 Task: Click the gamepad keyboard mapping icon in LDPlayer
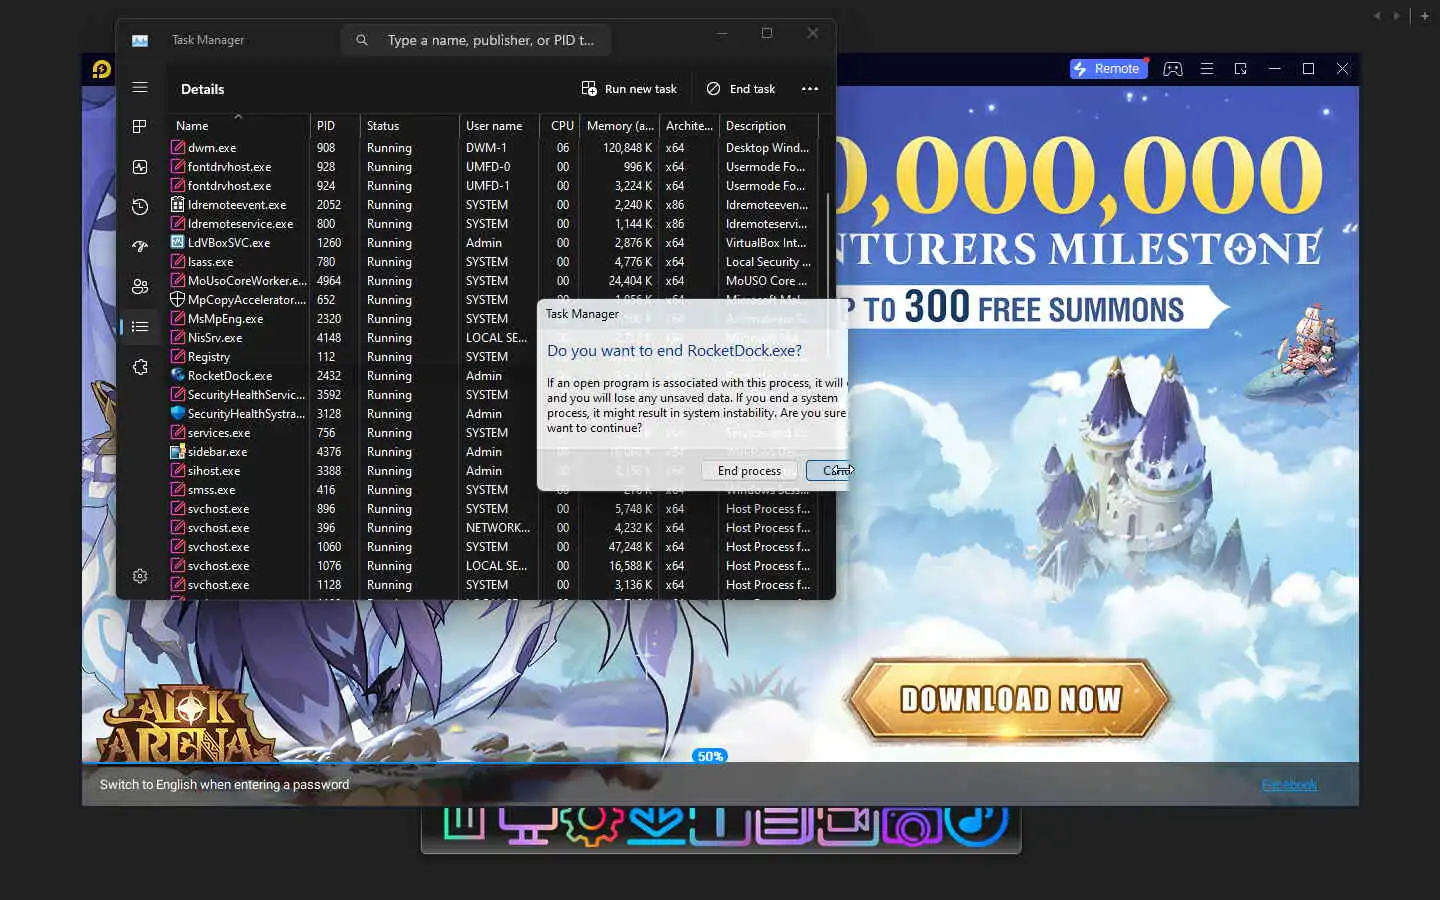pos(1173,69)
